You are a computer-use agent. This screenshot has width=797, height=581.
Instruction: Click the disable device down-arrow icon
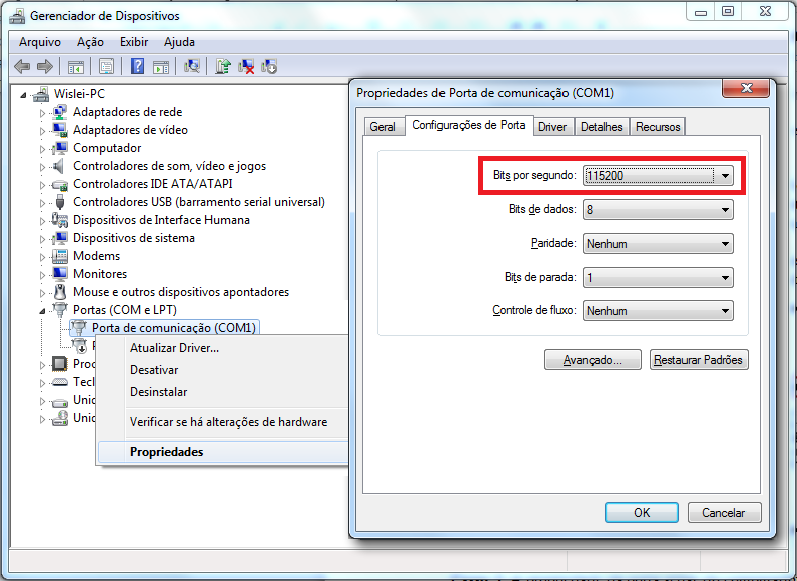point(269,66)
